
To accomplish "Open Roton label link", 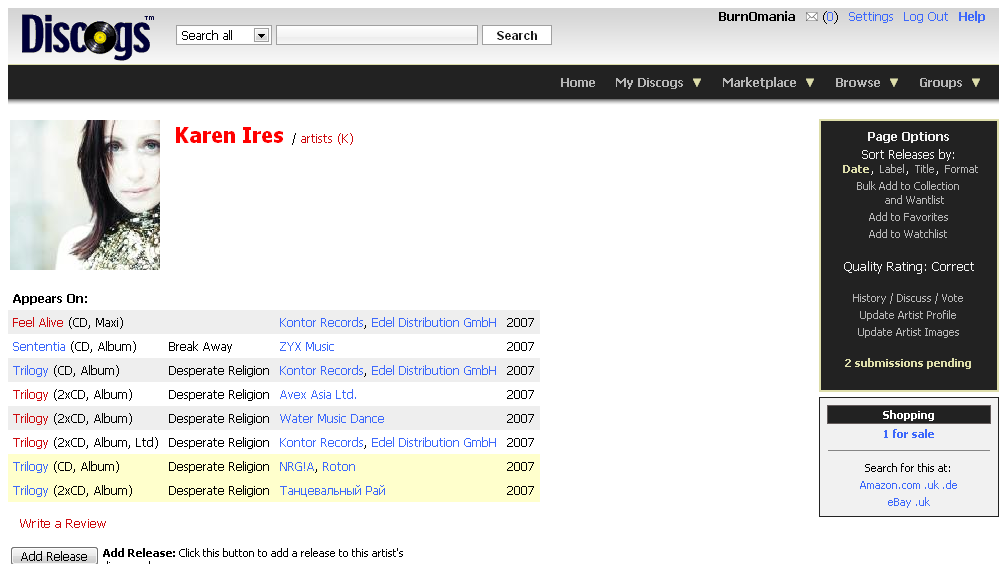I will point(338,466).
